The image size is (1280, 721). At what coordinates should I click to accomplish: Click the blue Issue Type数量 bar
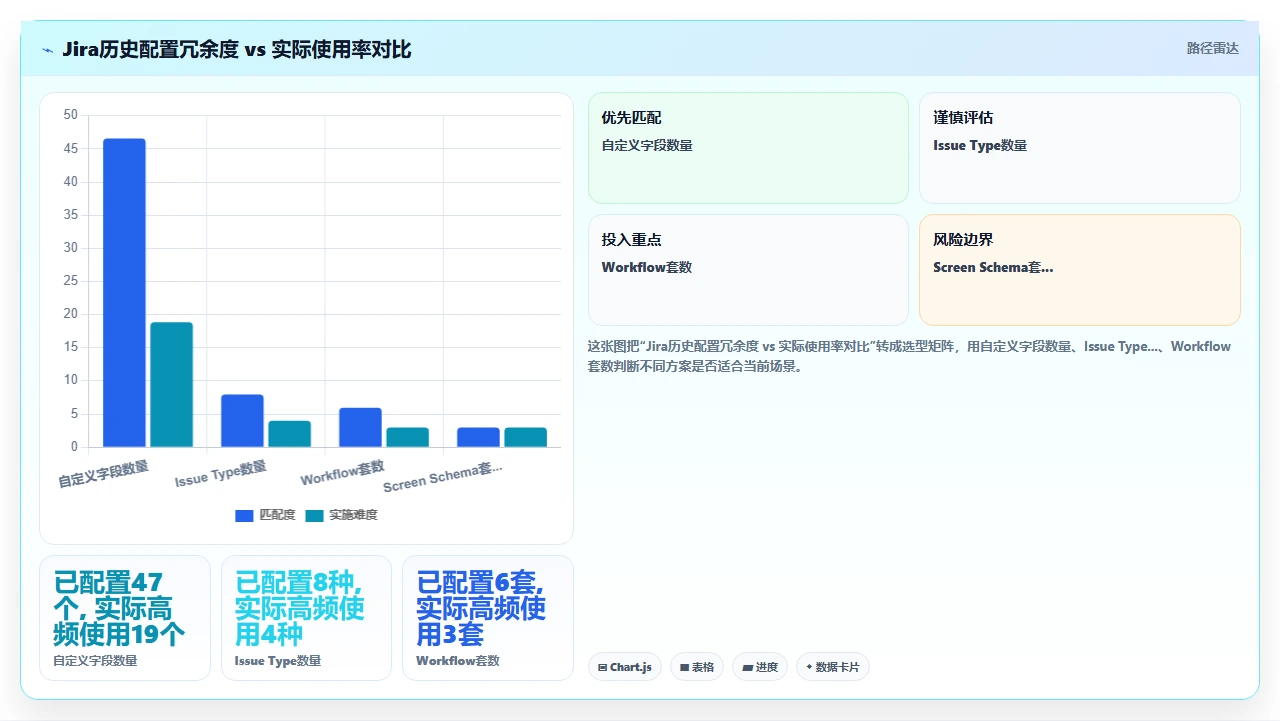[x=242, y=421]
